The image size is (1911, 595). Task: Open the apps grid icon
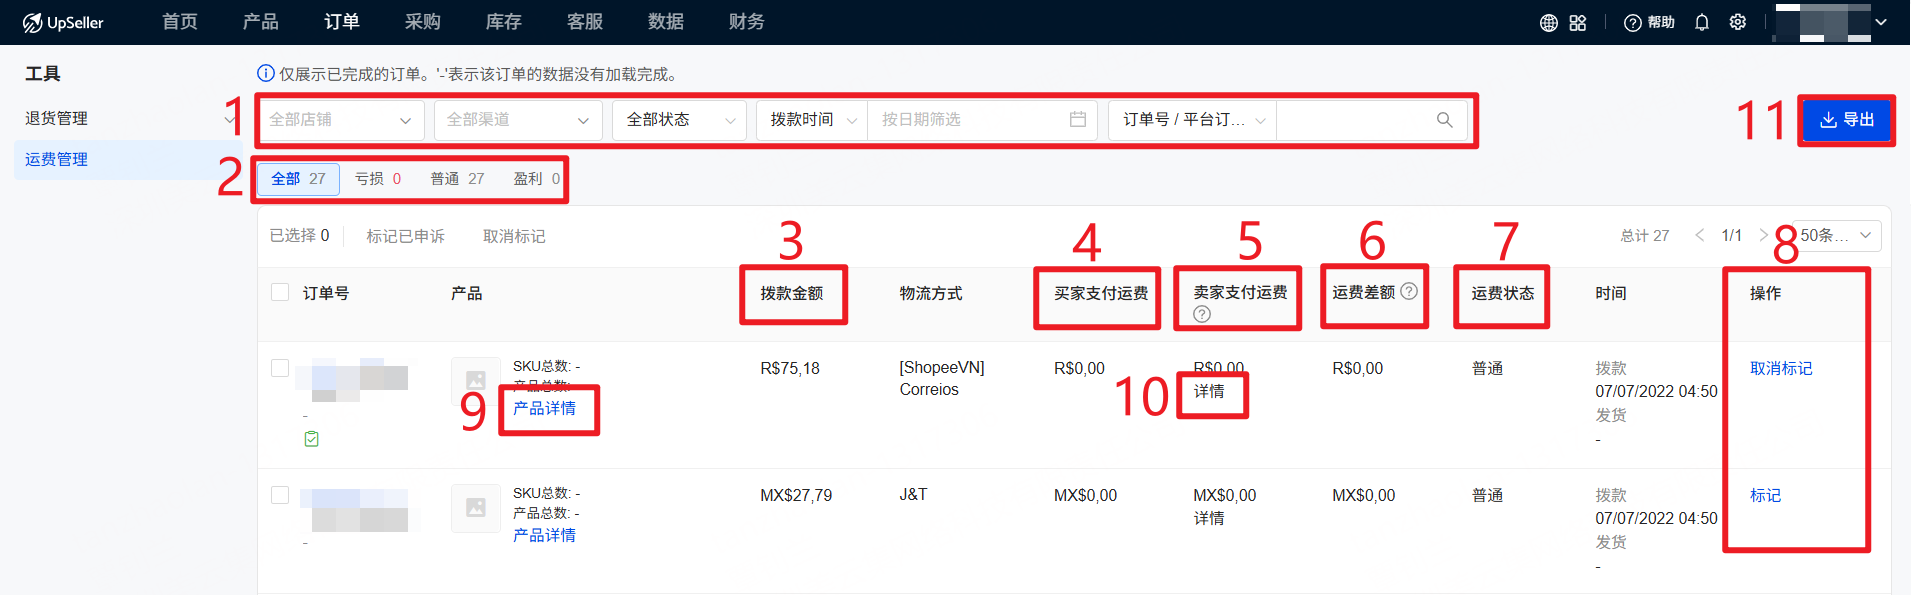pos(1578,23)
